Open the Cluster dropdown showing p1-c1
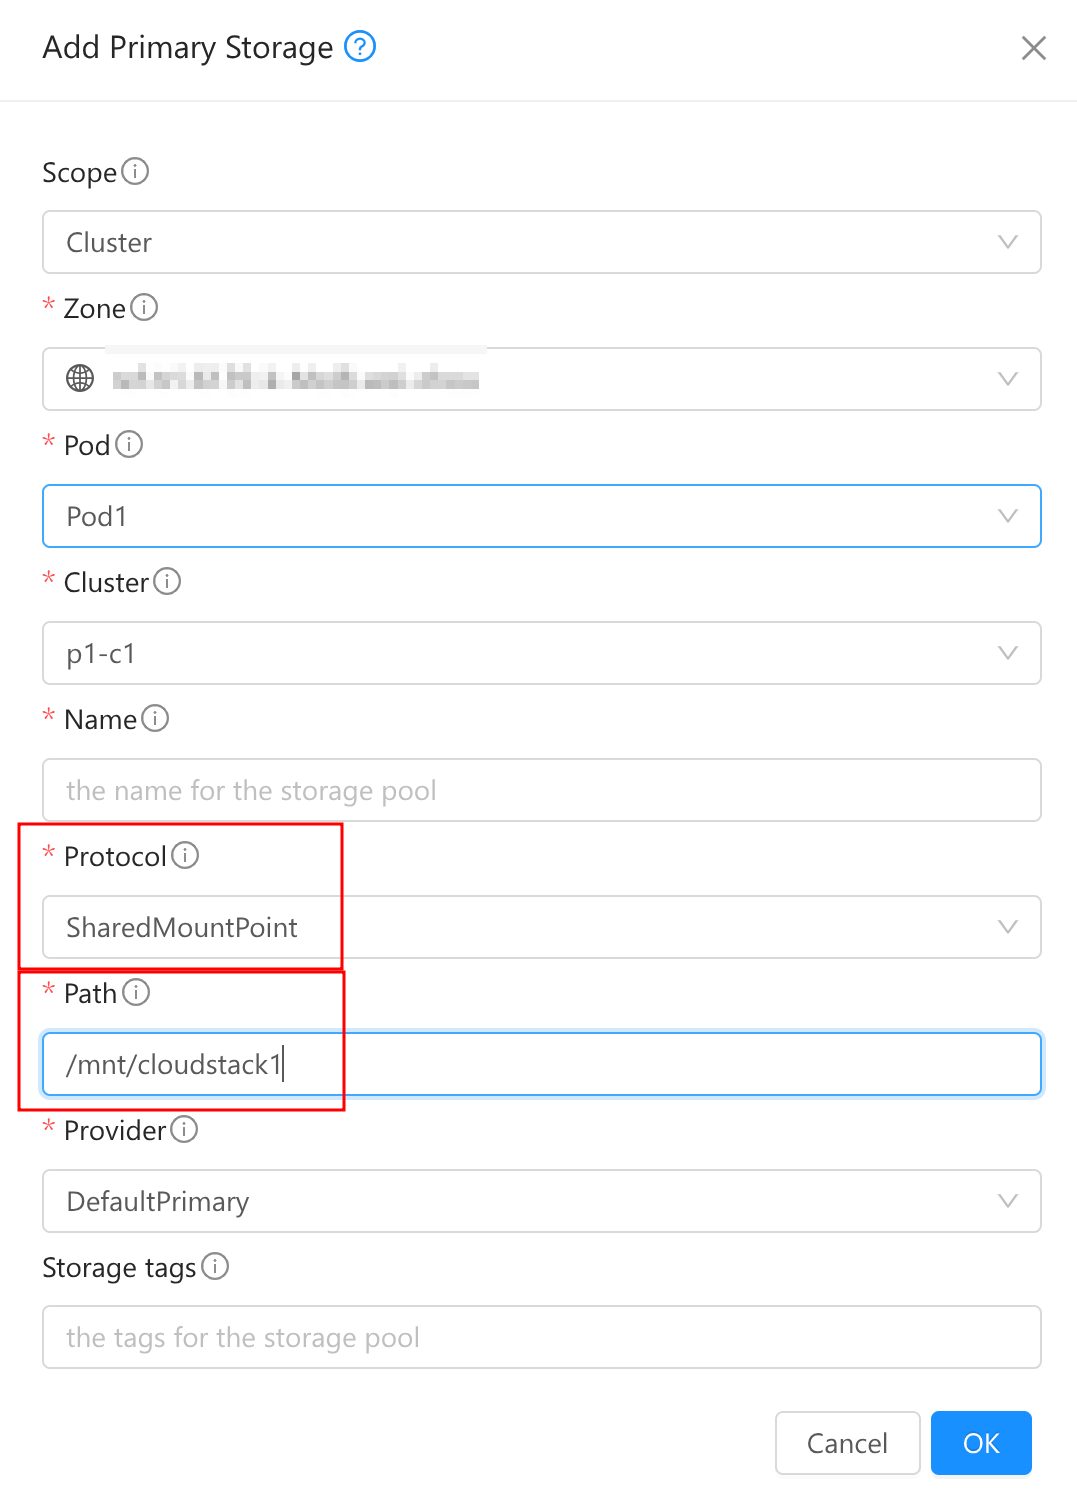 (x=1007, y=653)
